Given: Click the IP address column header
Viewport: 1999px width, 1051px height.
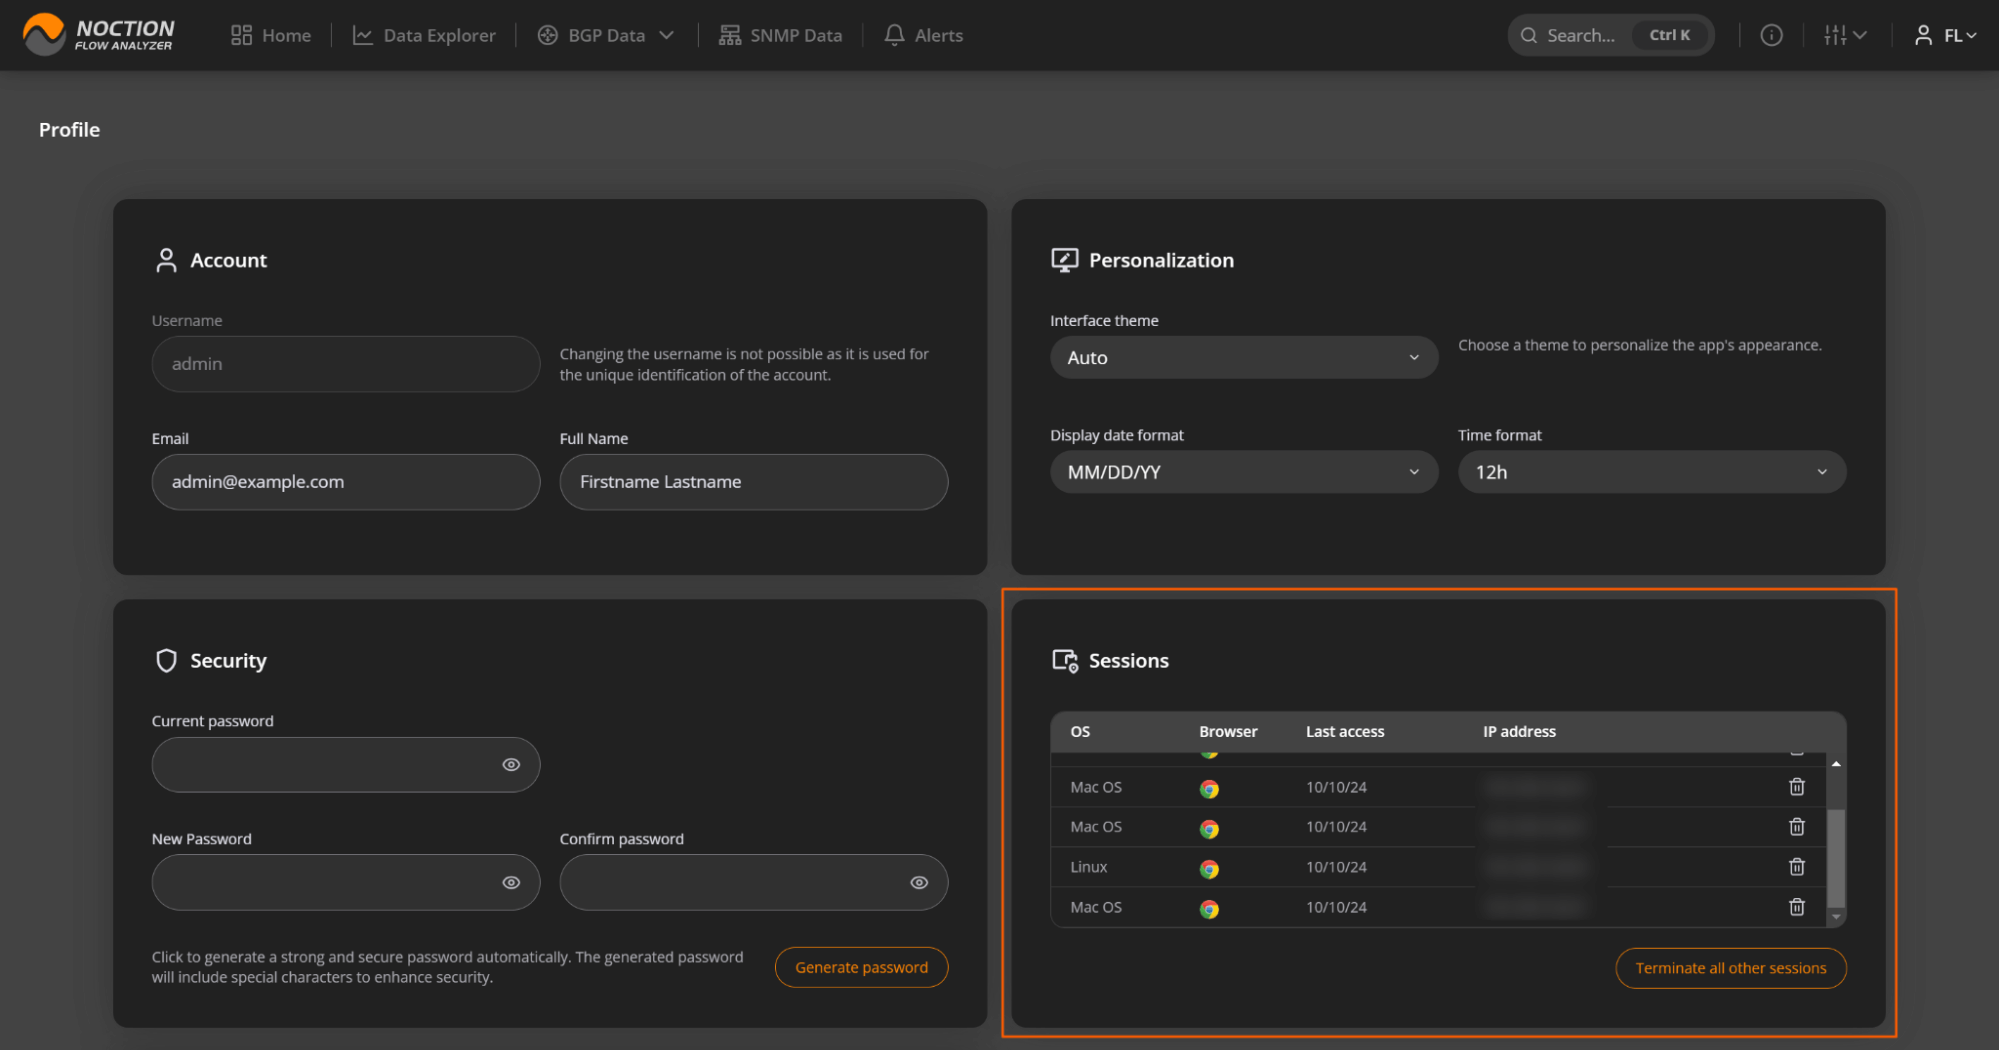Looking at the screenshot, I should (x=1519, y=732).
